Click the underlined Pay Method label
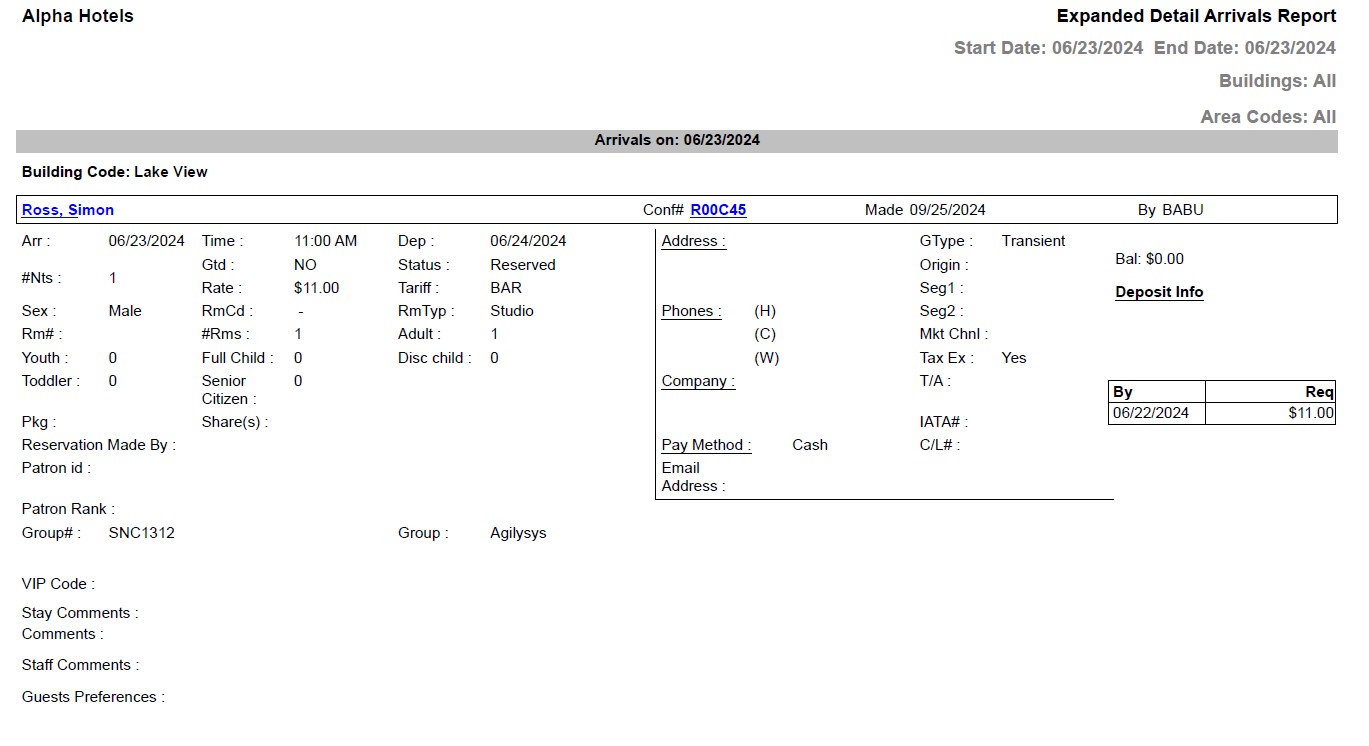Image resolution: width=1369 pixels, height=746 pixels. pos(705,445)
